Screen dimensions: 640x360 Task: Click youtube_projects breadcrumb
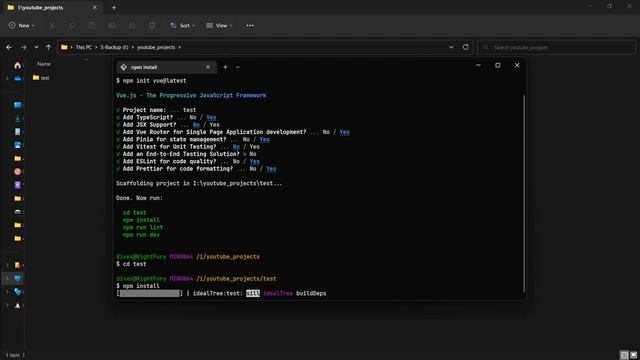click(x=156, y=47)
